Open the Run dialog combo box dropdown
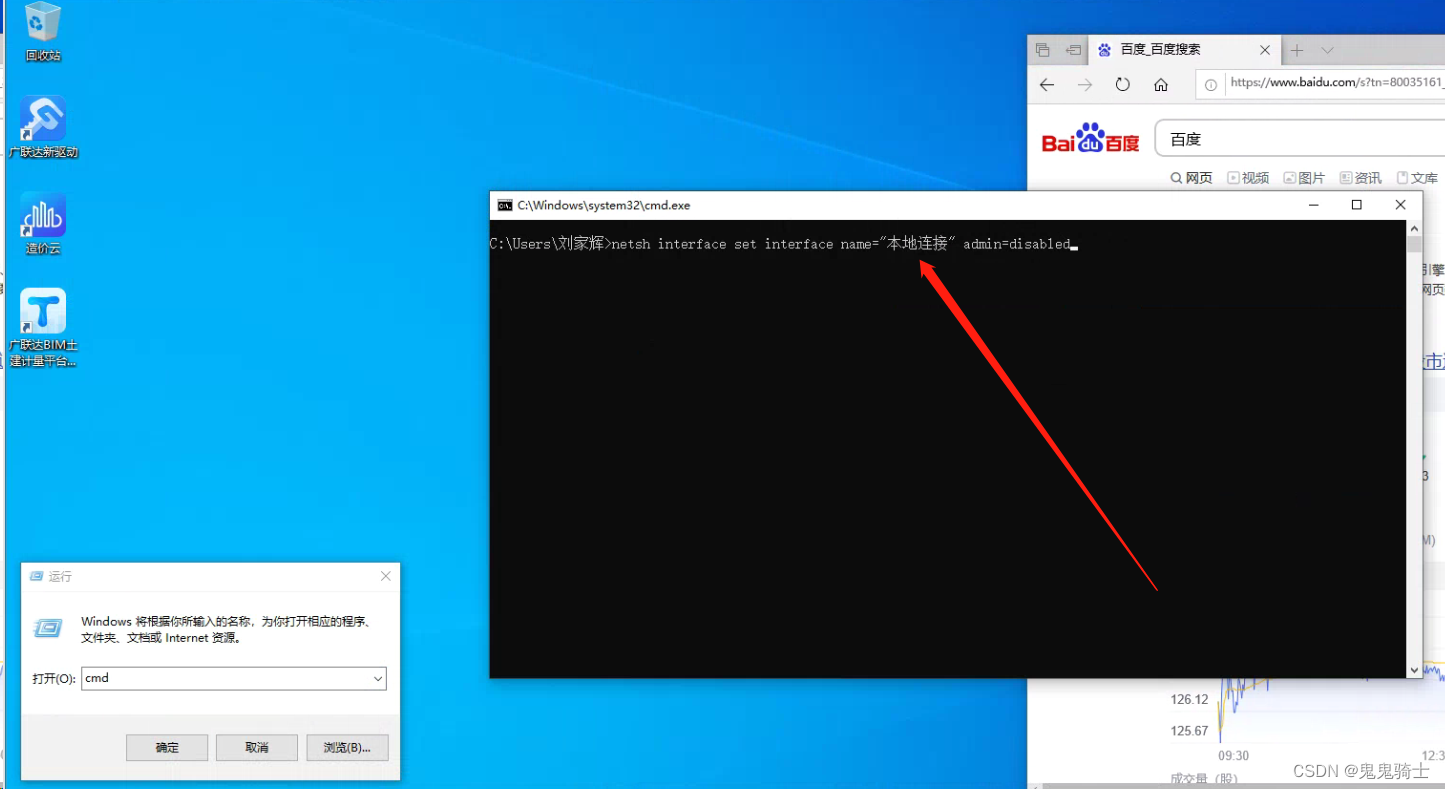Viewport: 1445px width, 789px height. click(x=380, y=679)
